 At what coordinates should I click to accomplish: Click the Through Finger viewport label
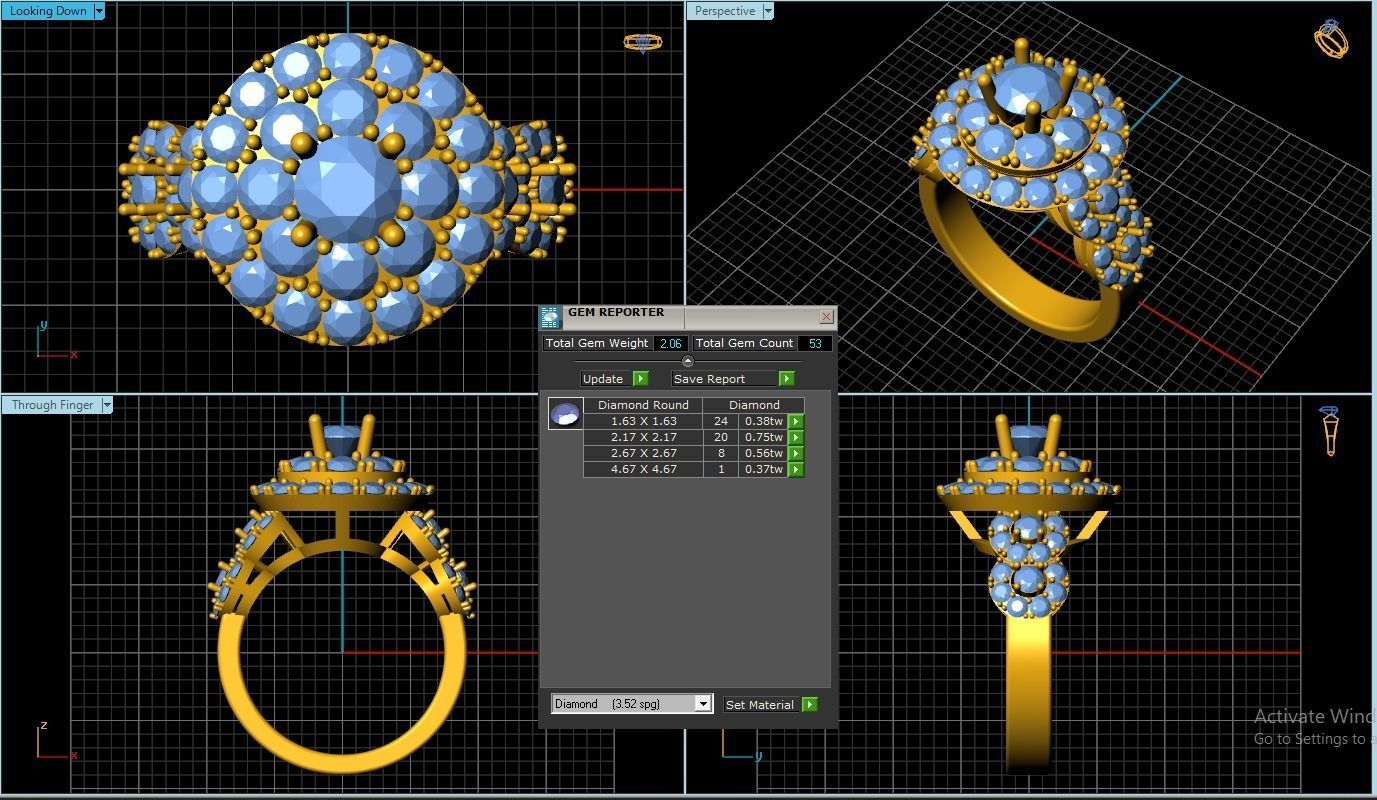52,405
